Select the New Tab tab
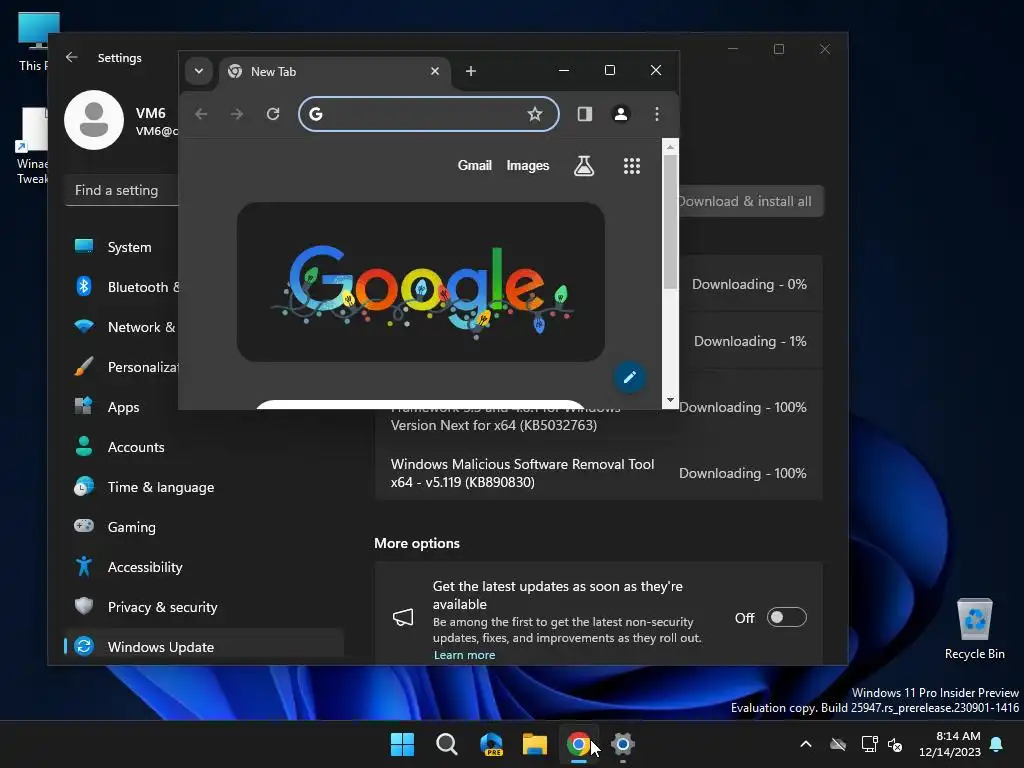This screenshot has width=1024, height=768. click(335, 71)
